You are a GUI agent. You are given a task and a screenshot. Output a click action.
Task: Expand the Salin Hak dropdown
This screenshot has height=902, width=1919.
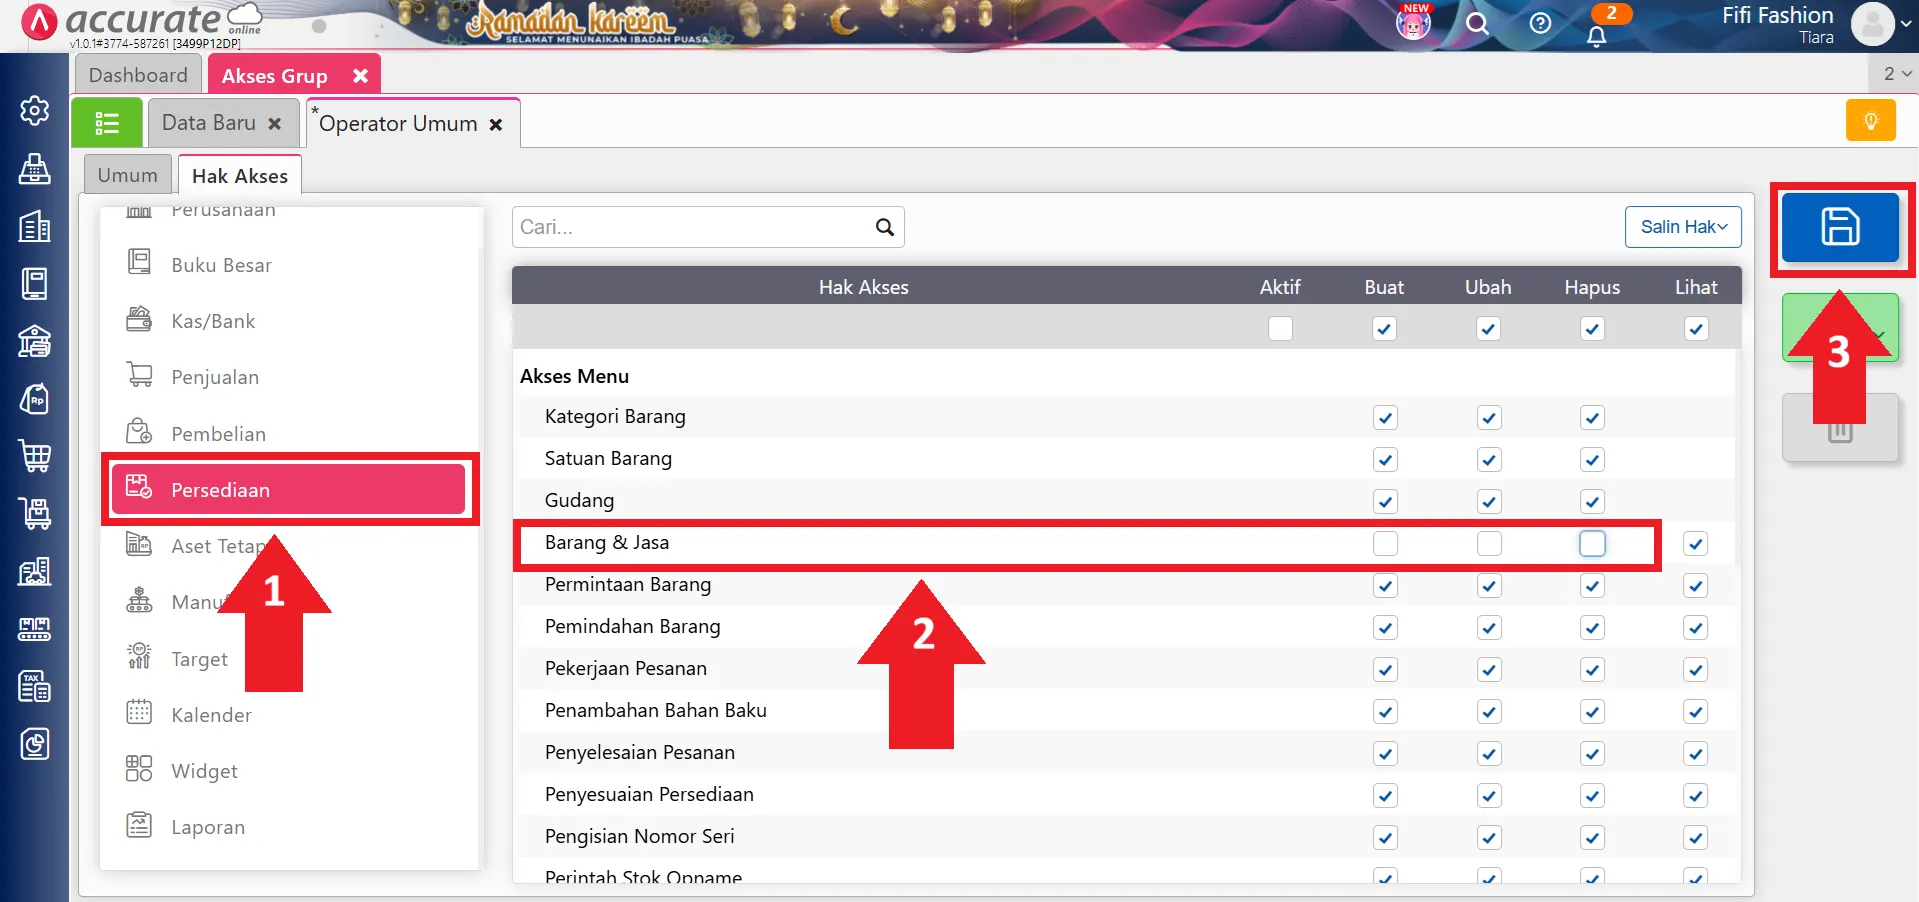[x=1683, y=227]
